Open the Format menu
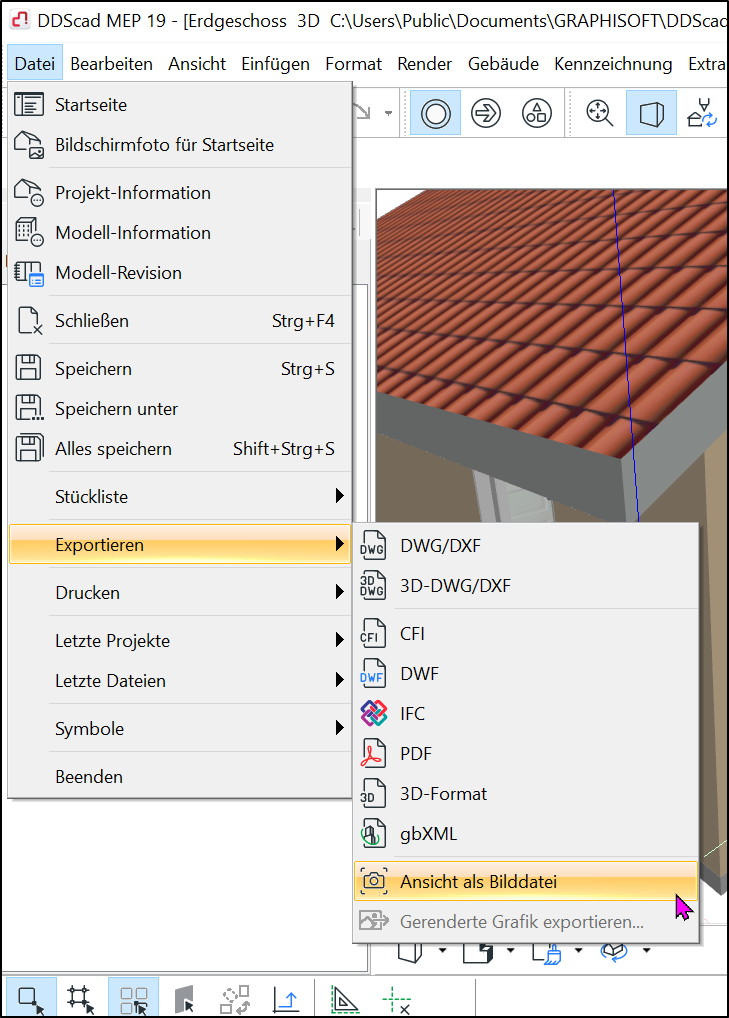This screenshot has width=729, height=1018. (x=354, y=64)
